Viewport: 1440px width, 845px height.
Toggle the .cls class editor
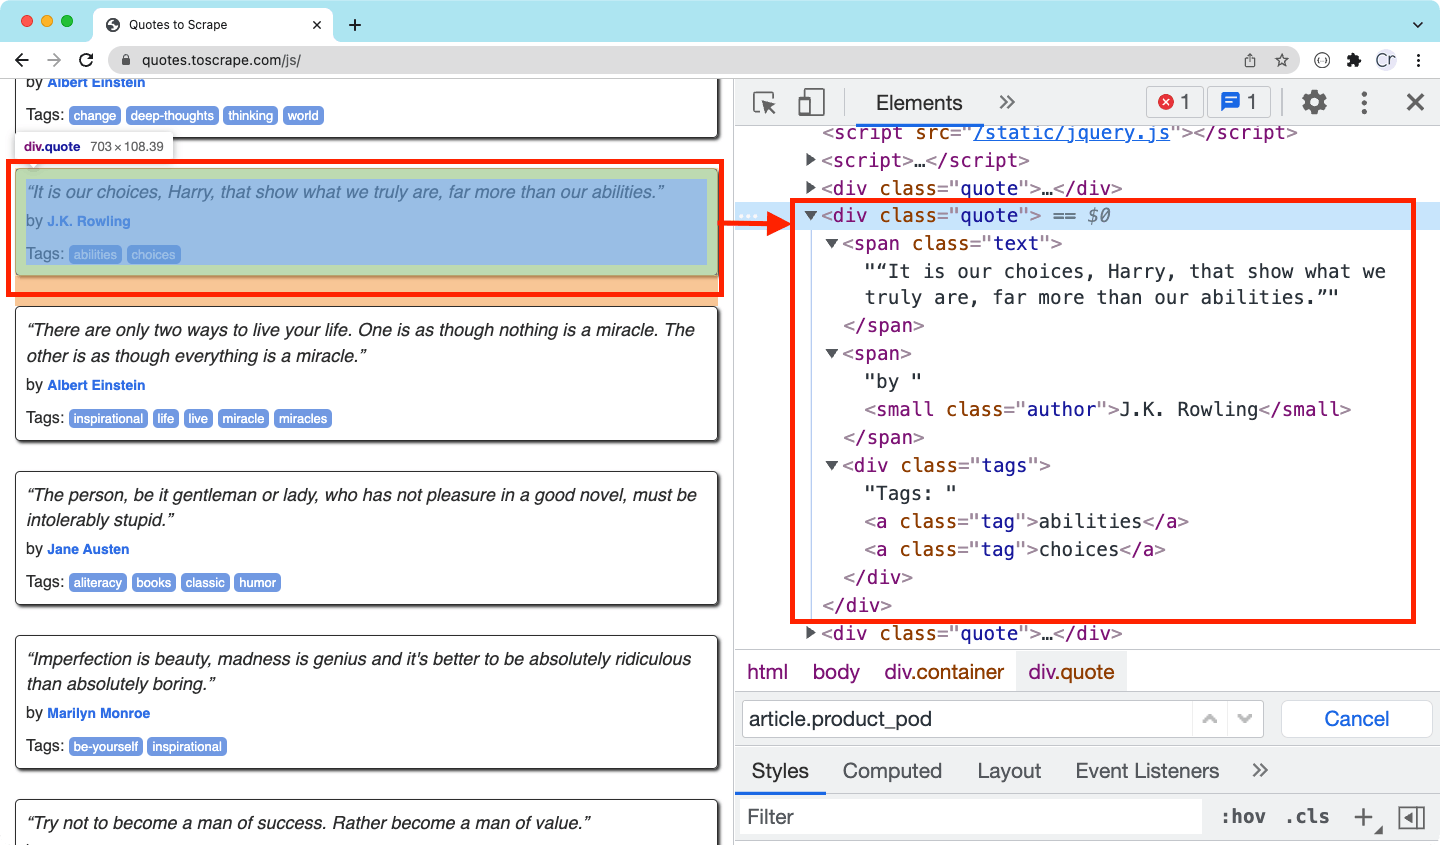point(1307,817)
